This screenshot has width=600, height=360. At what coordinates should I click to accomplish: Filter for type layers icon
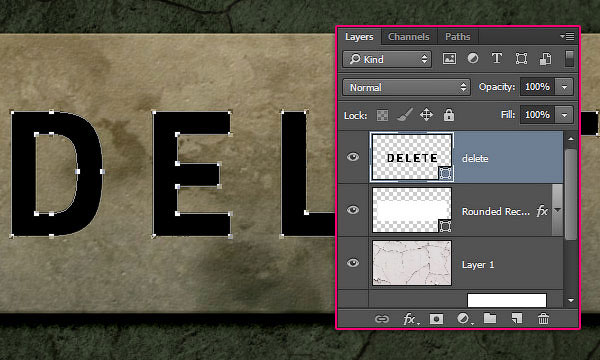(x=497, y=59)
